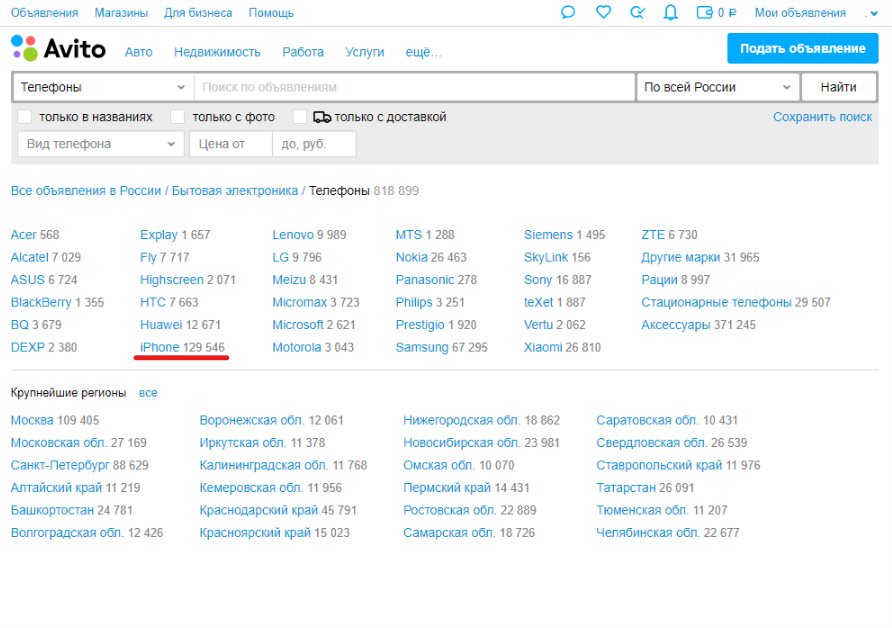Screen dimensions: 892x628
Task: Enable 'только в названиях' checkbox
Action: [x=24, y=117]
